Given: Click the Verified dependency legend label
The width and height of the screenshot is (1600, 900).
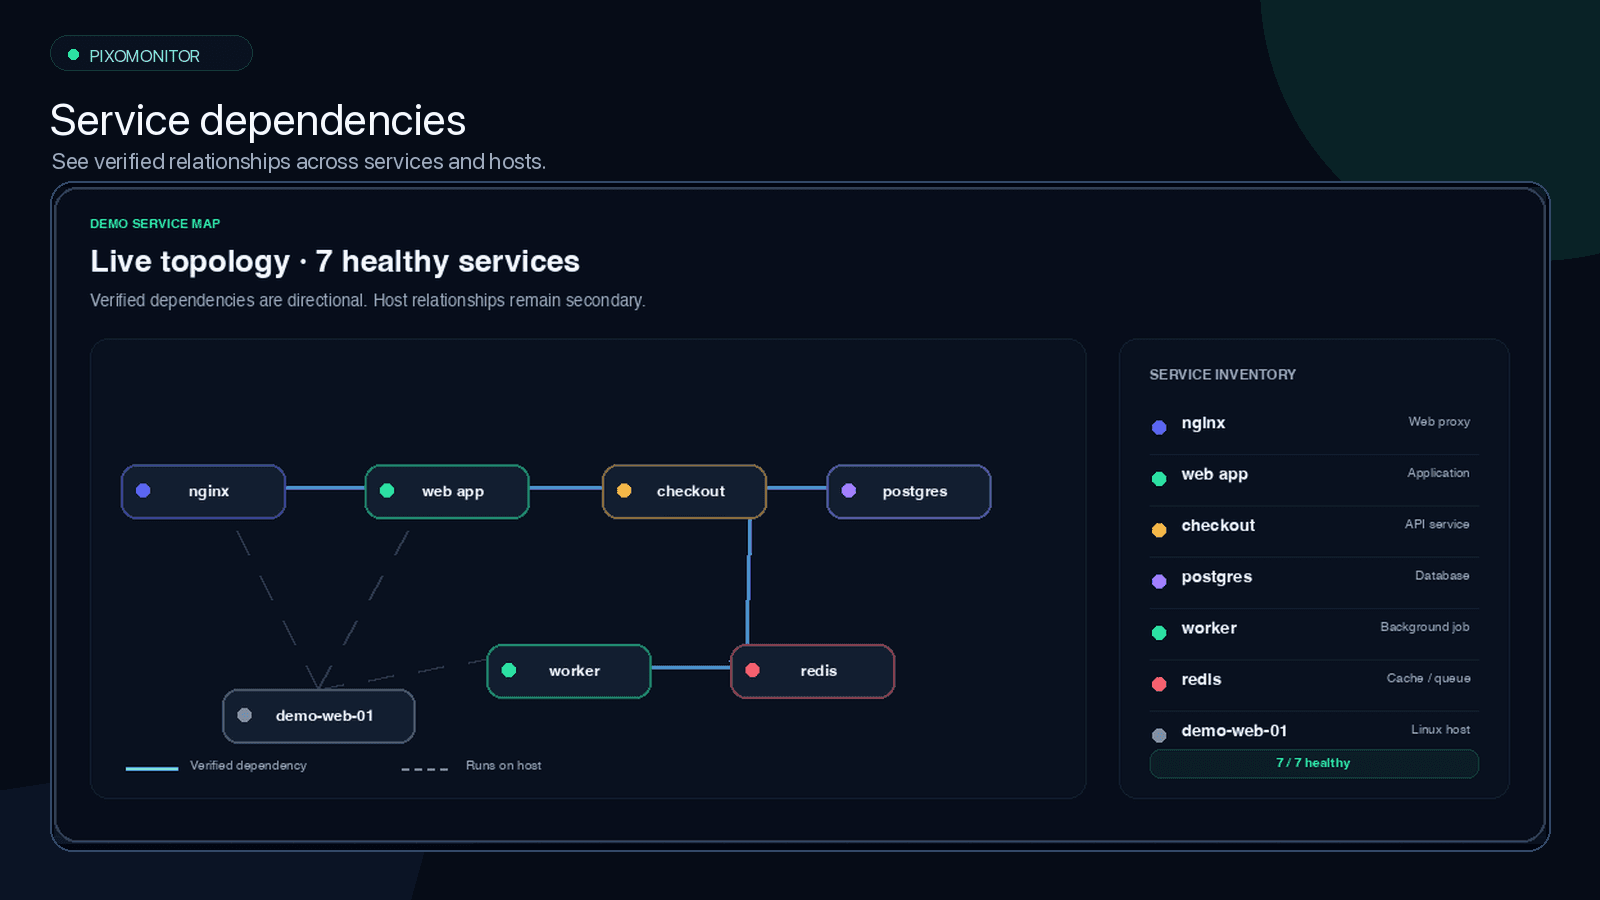Looking at the screenshot, I should tap(248, 766).
